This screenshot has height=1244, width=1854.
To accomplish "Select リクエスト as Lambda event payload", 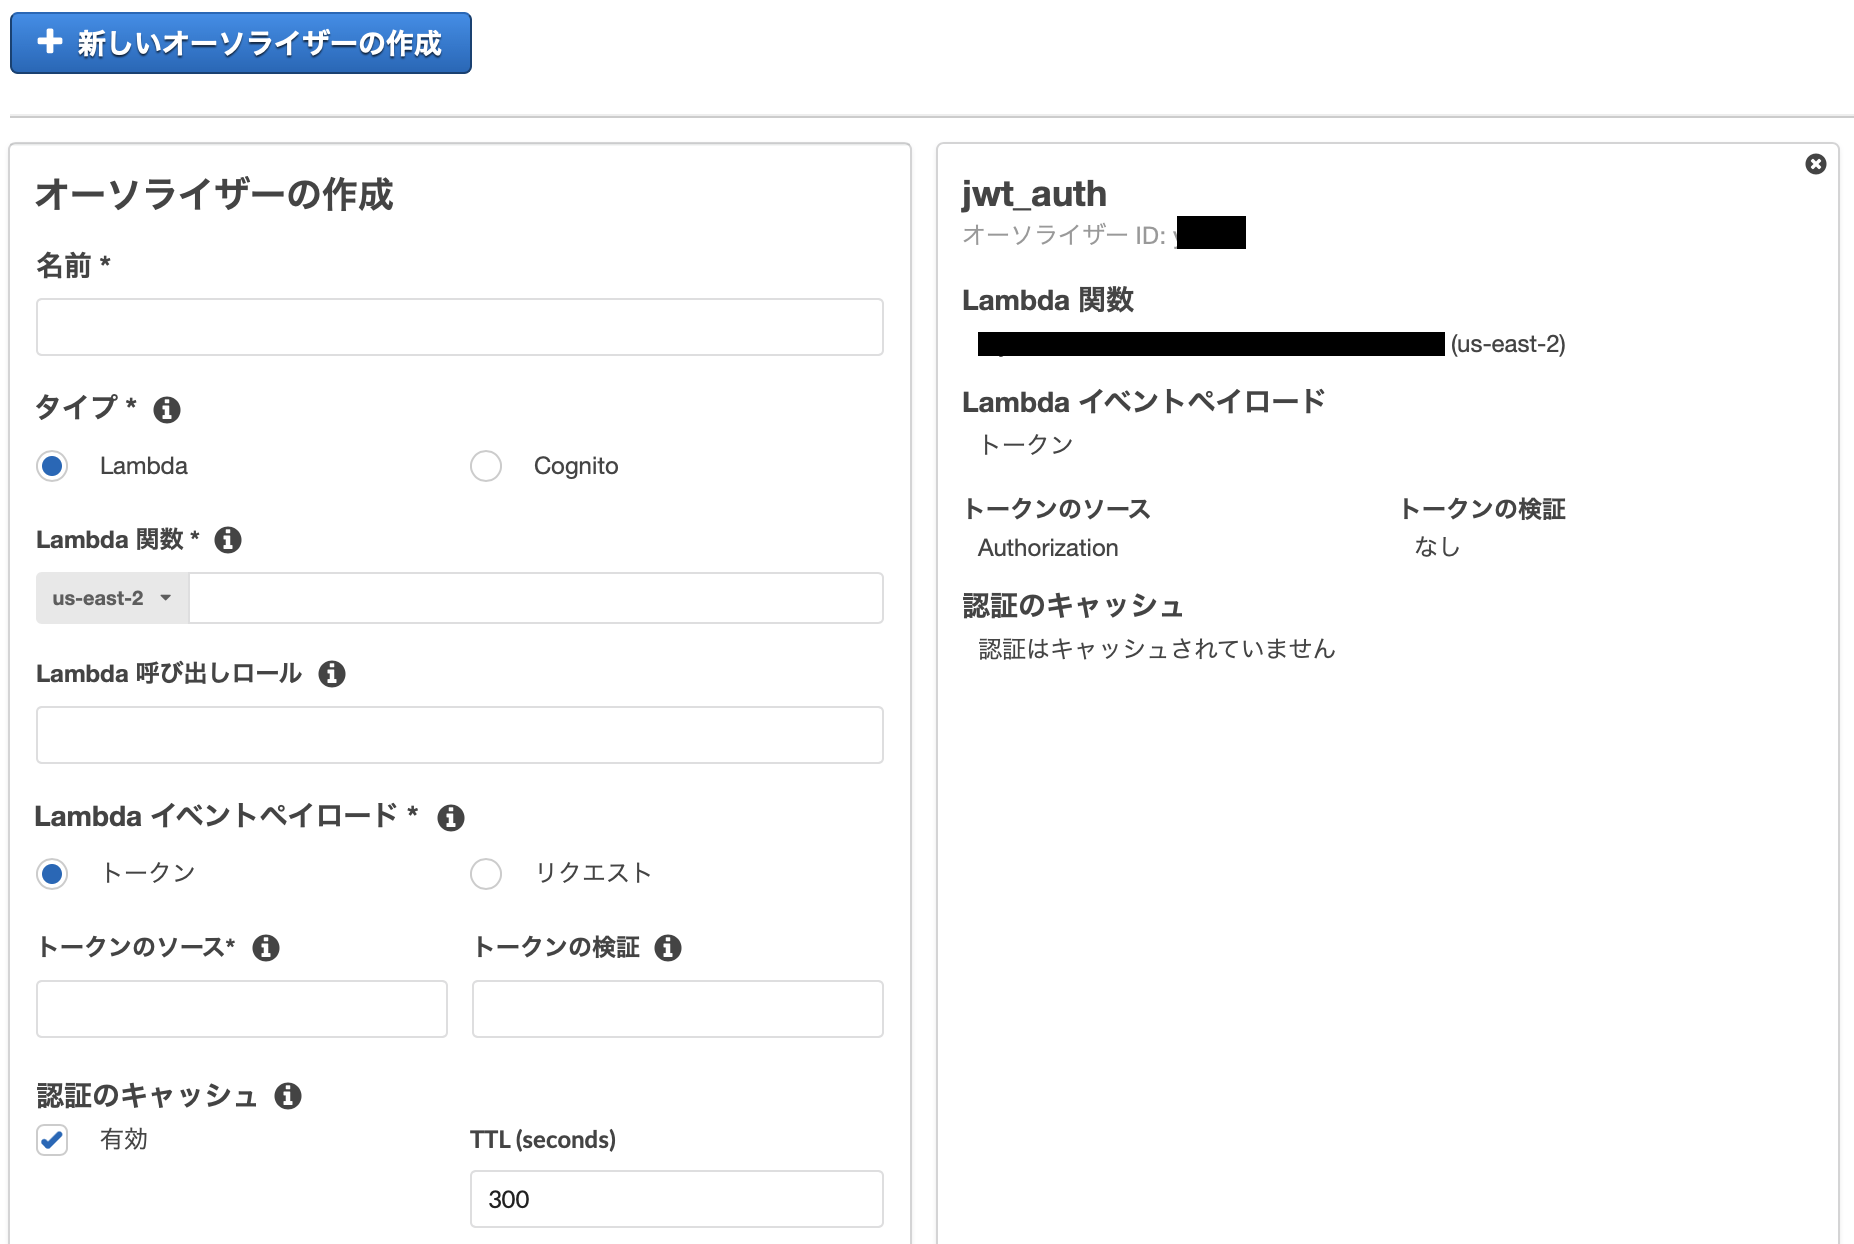I will [x=485, y=873].
